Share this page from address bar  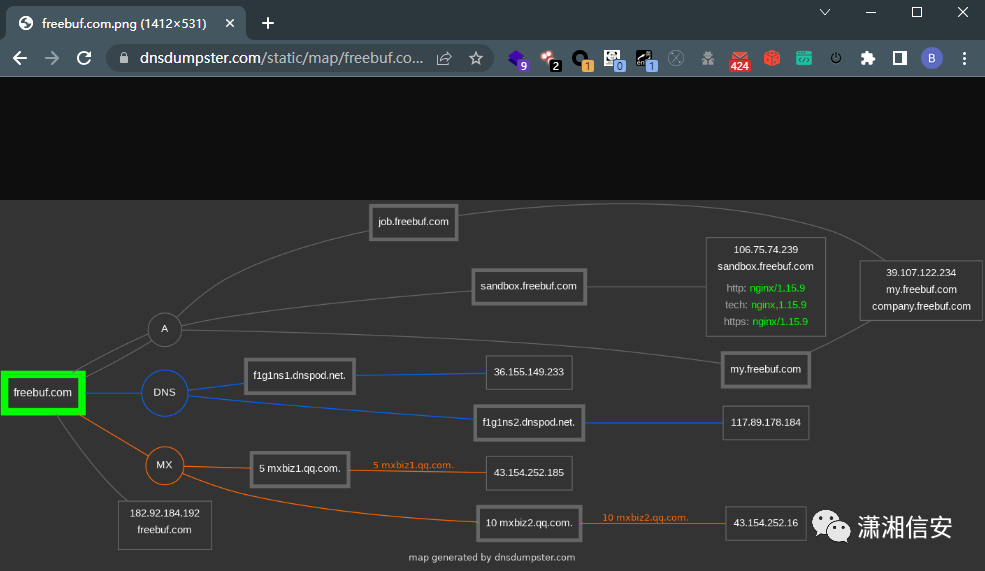444,58
